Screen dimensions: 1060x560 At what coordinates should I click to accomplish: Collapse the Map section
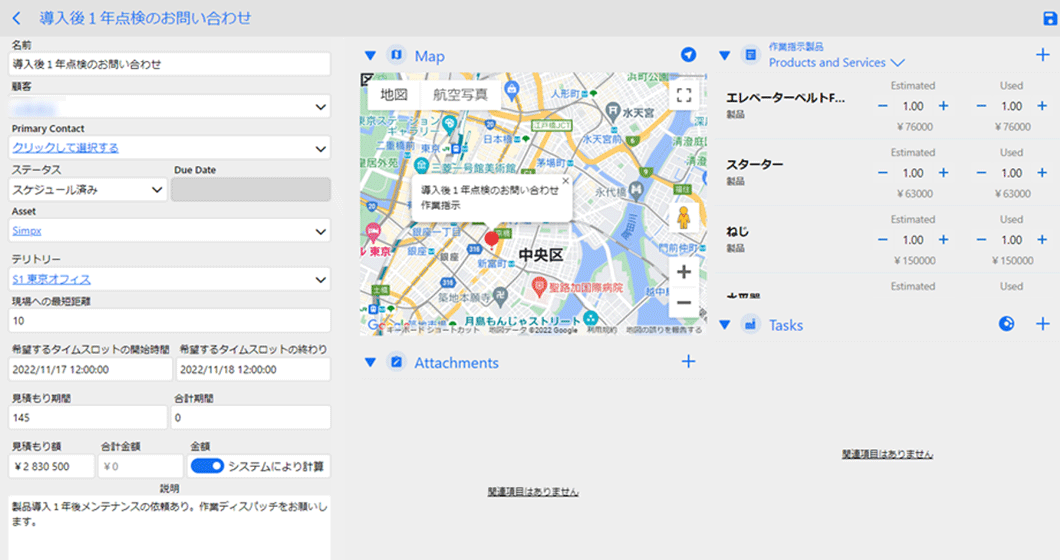click(370, 56)
